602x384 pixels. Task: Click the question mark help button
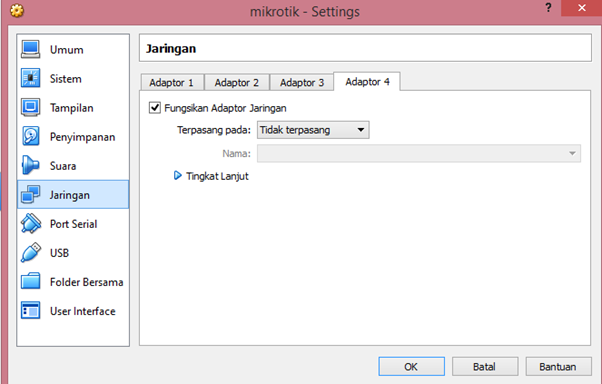548,8
